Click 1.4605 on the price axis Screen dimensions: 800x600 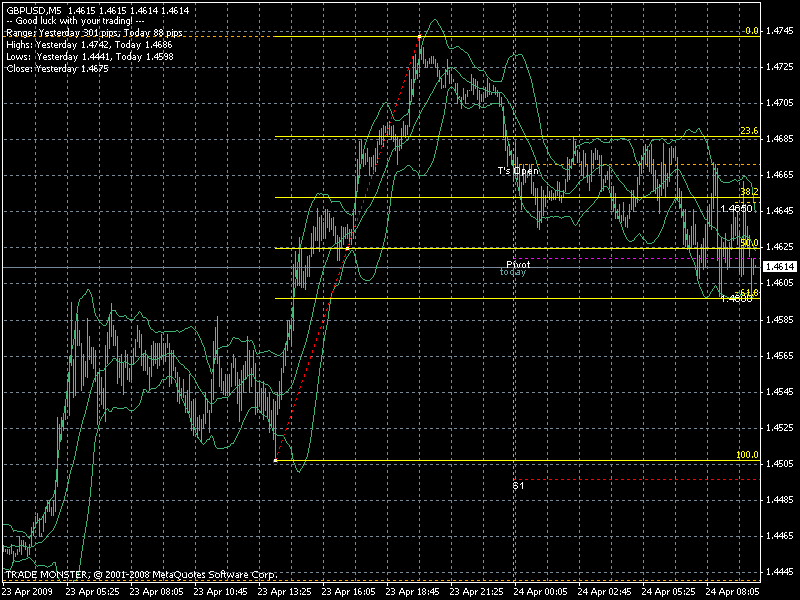780,283
